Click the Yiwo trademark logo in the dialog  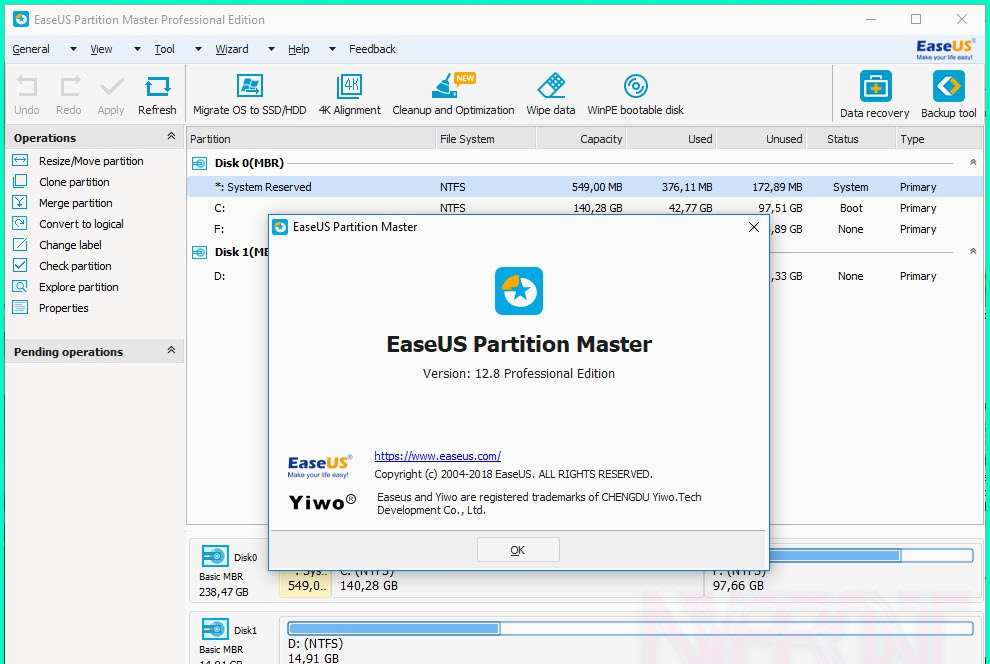click(322, 502)
